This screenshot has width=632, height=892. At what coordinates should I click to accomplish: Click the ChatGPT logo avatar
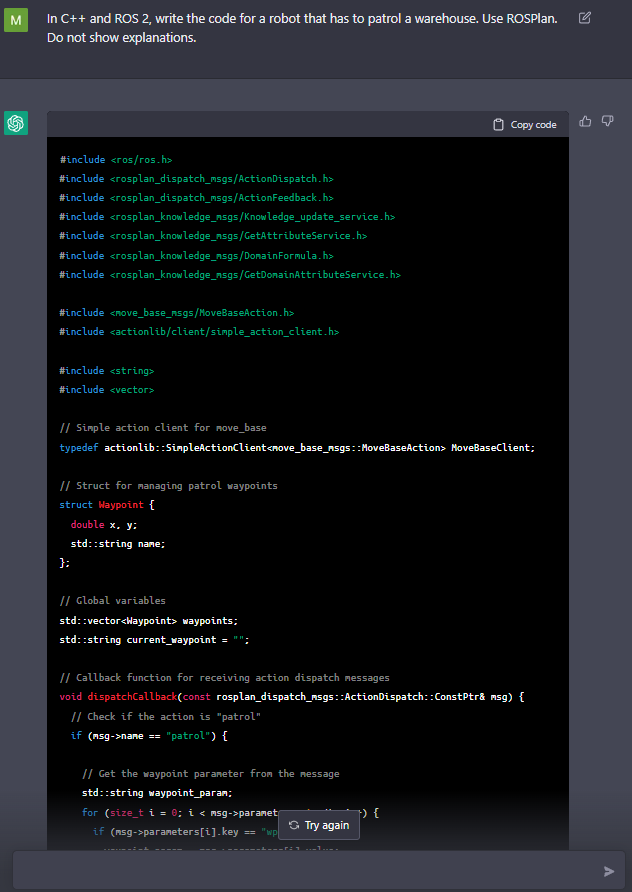click(x=16, y=123)
